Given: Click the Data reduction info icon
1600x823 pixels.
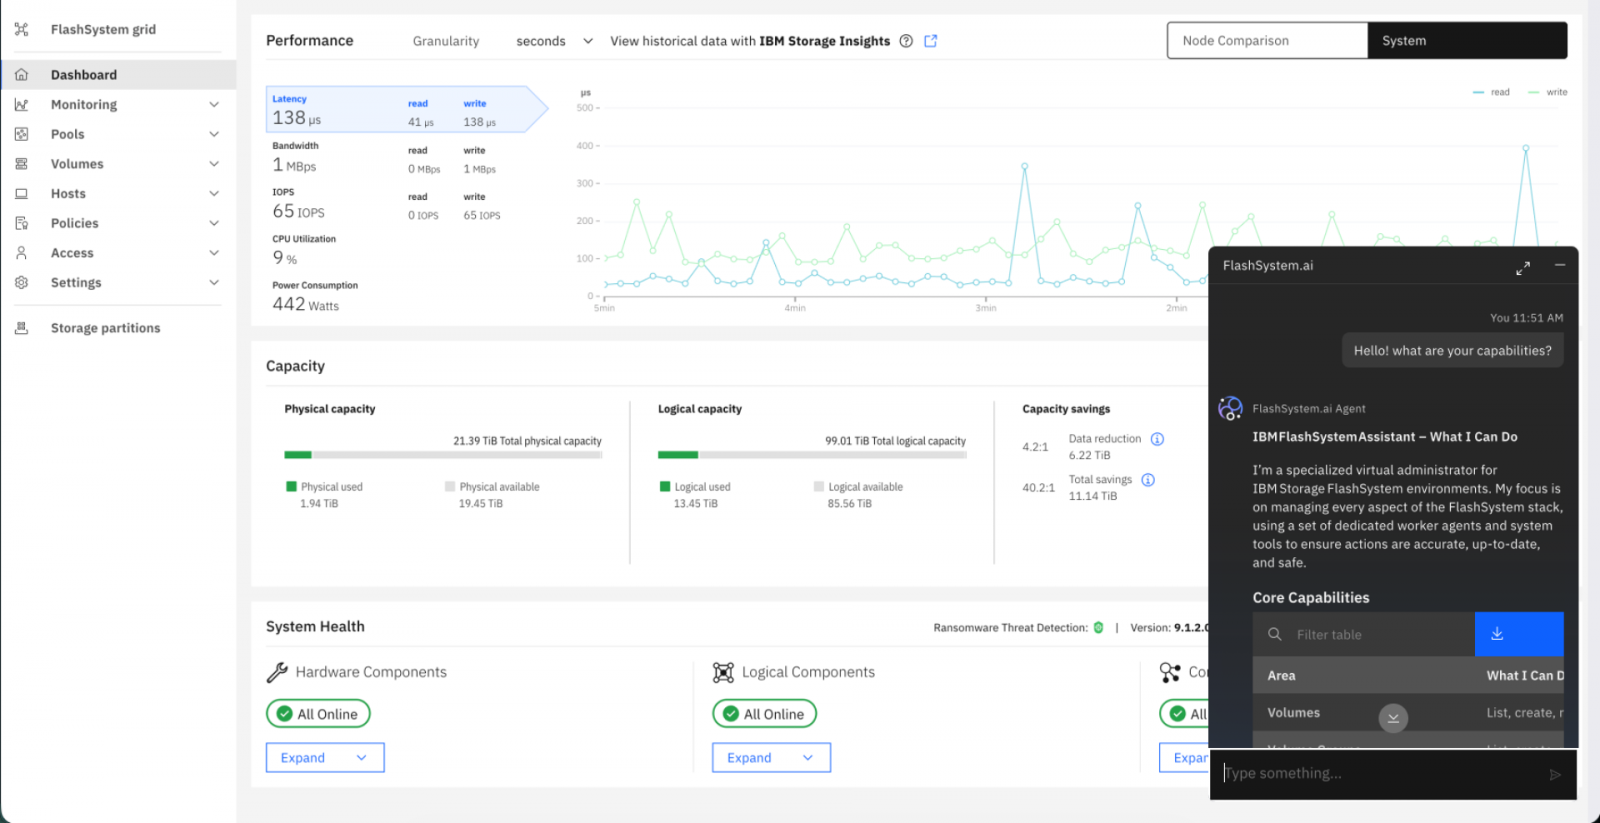Looking at the screenshot, I should click(x=1157, y=439).
